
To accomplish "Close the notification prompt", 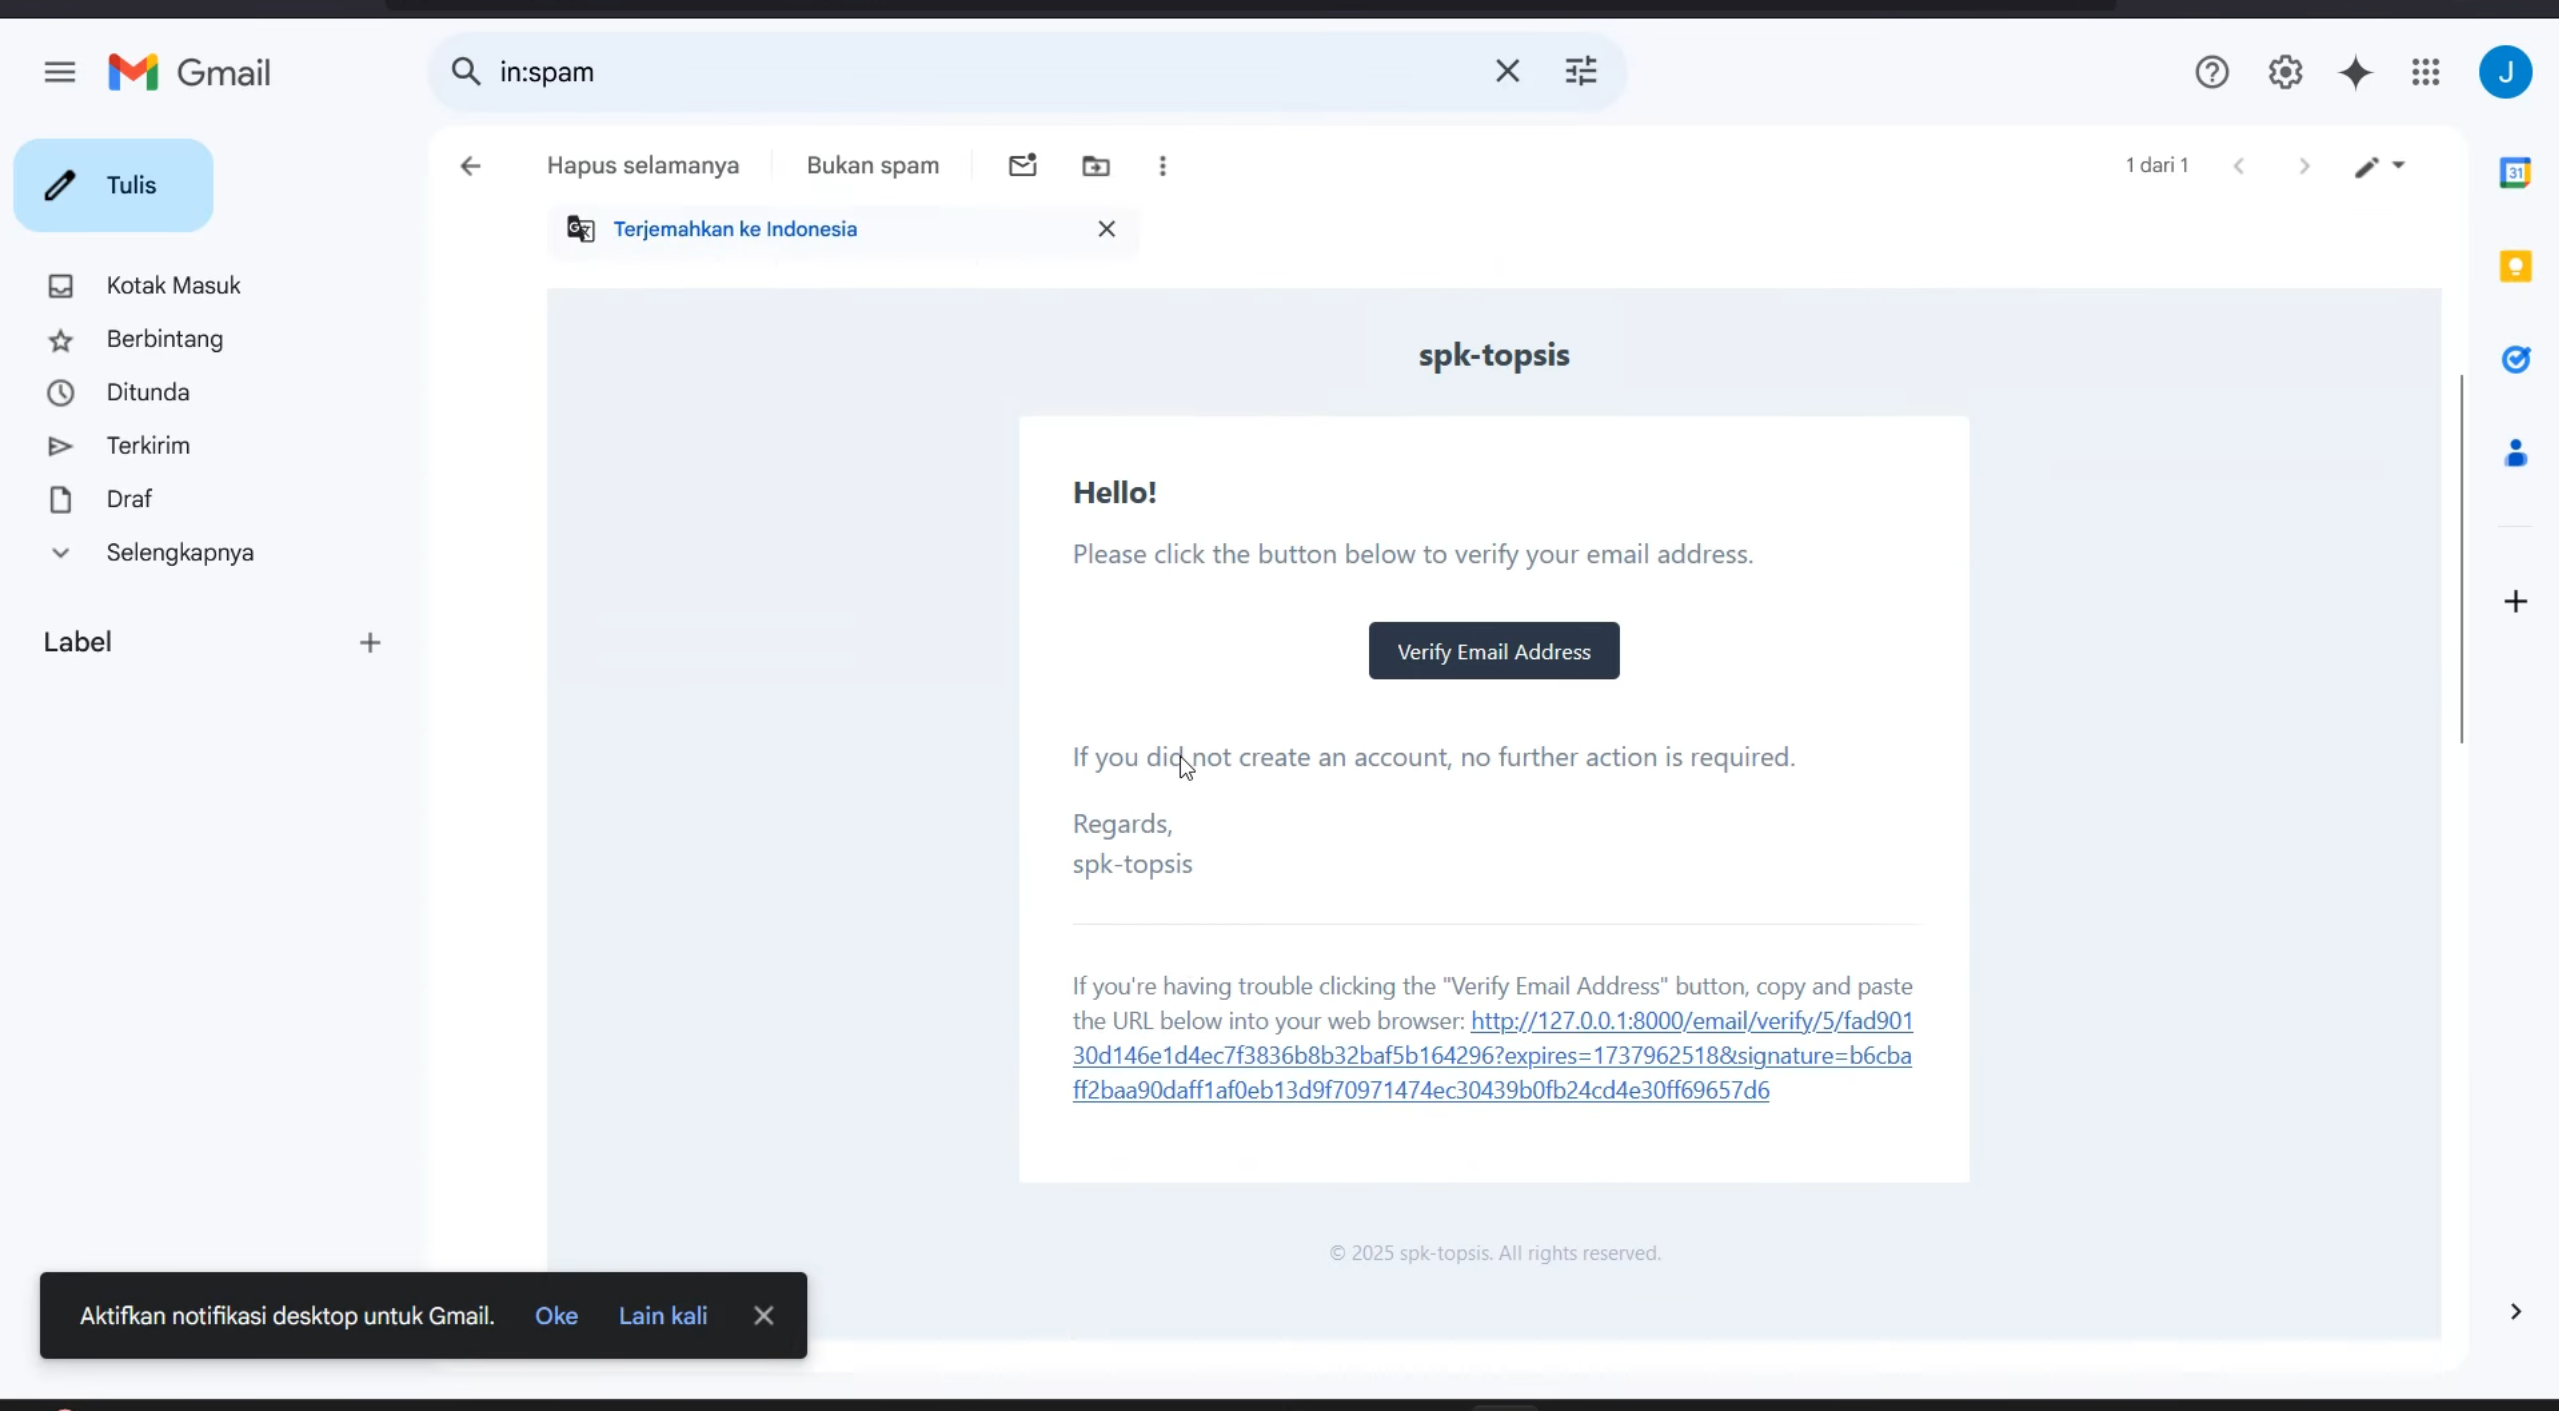I will tap(763, 1315).
